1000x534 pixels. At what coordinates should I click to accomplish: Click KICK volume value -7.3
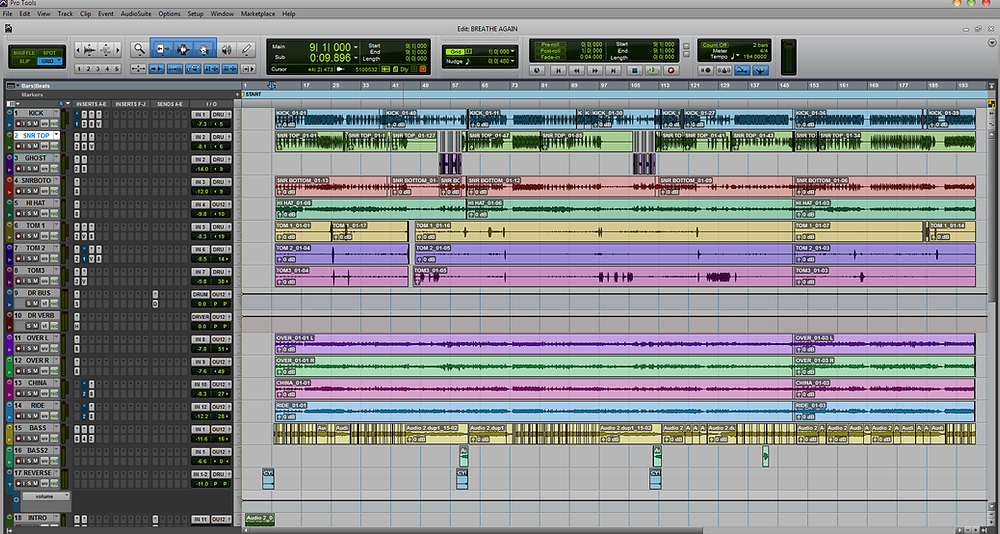201,124
